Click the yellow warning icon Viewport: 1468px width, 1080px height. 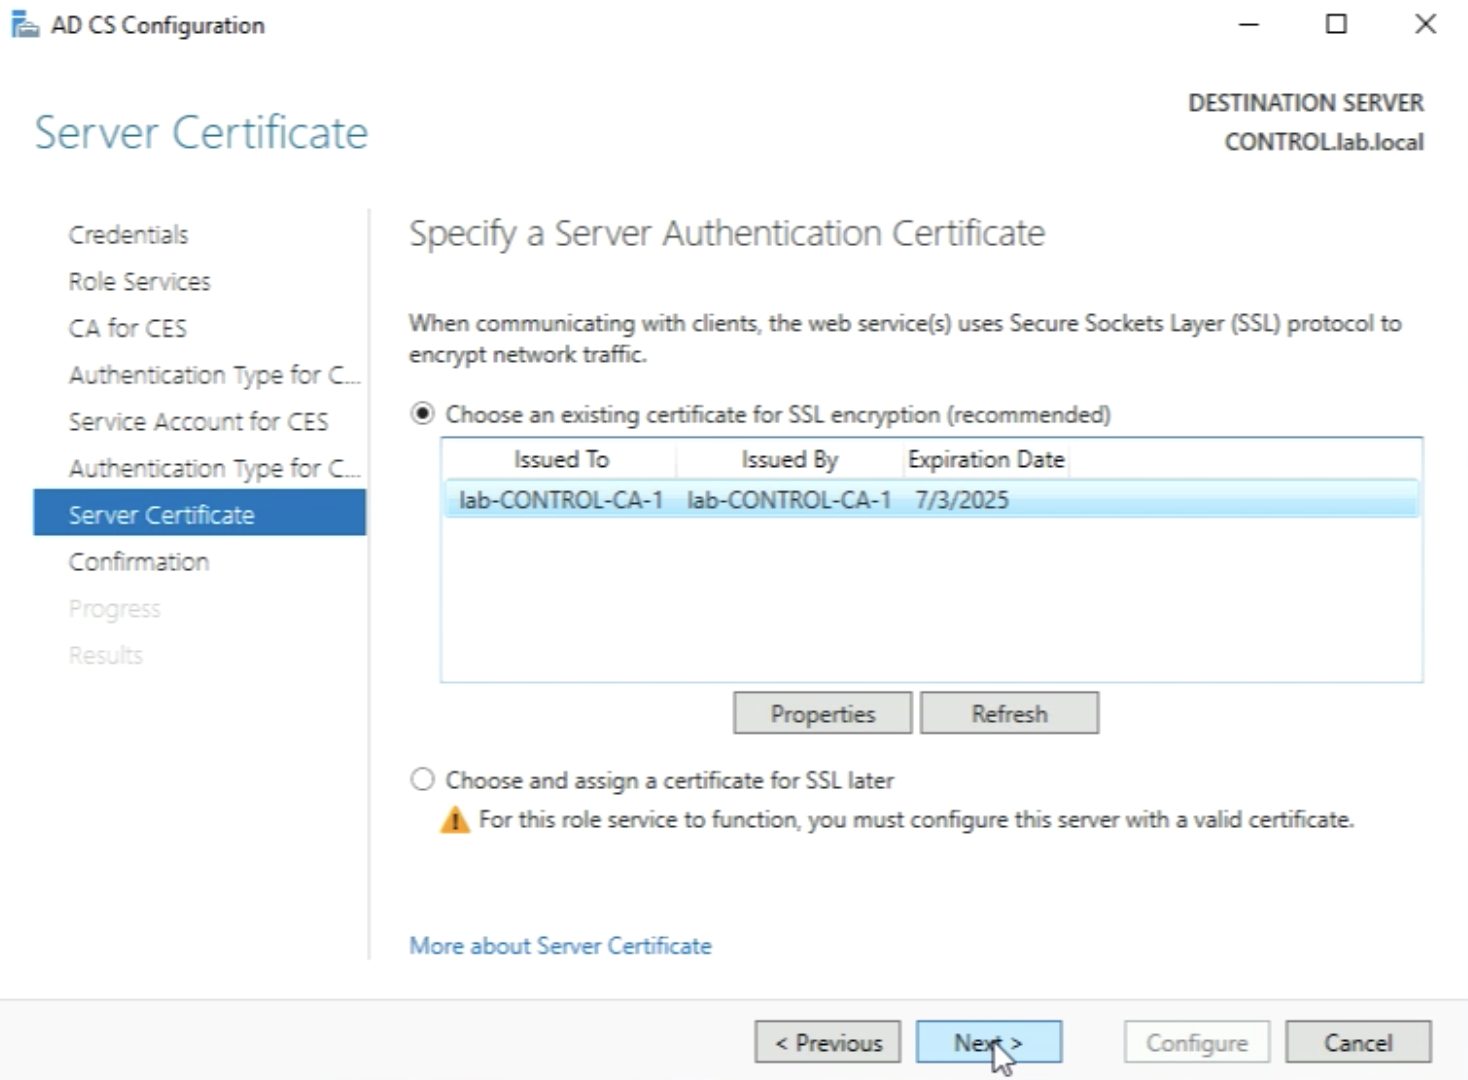(x=454, y=821)
